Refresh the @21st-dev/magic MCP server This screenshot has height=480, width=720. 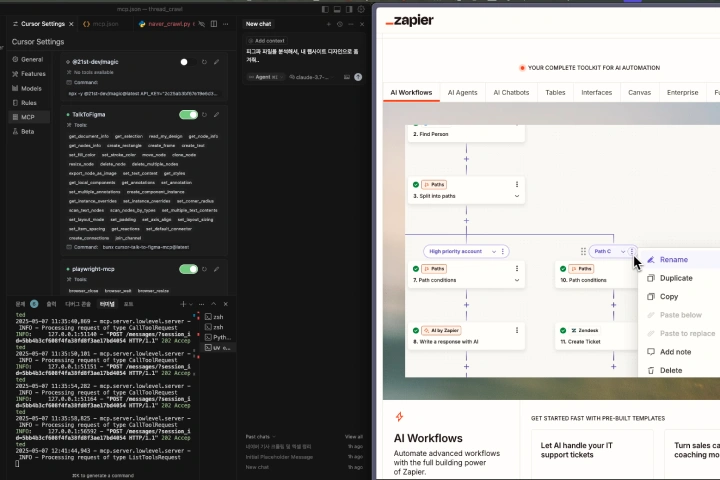(204, 62)
